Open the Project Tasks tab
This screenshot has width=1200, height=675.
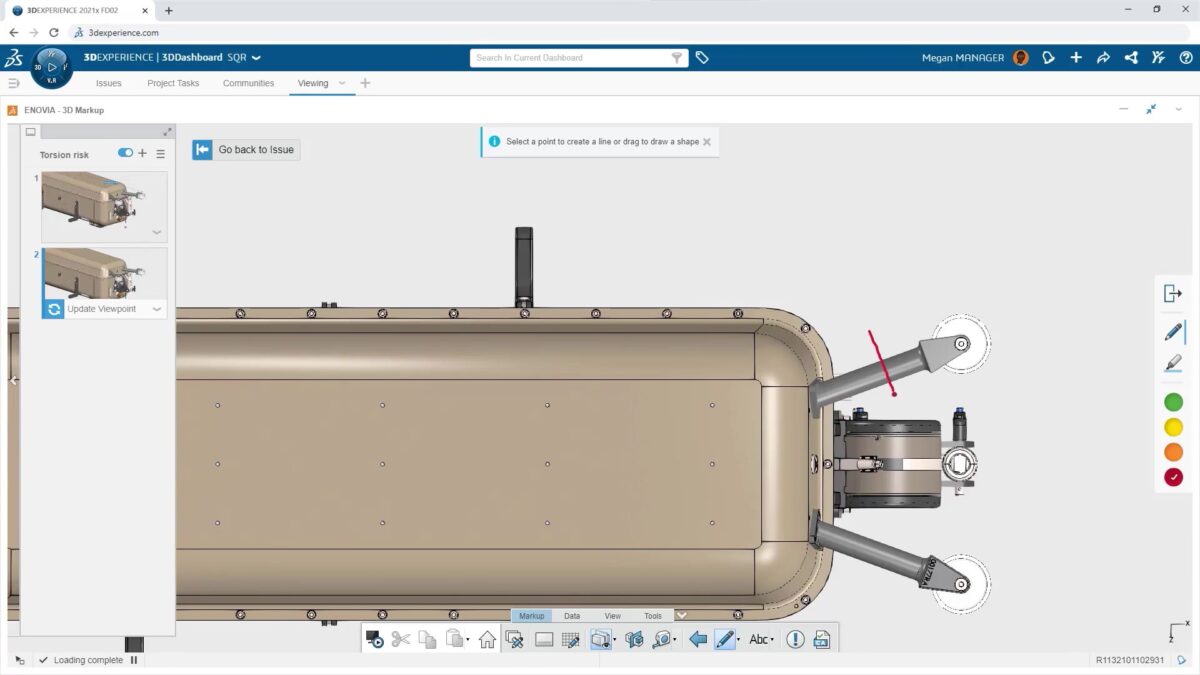click(x=173, y=83)
